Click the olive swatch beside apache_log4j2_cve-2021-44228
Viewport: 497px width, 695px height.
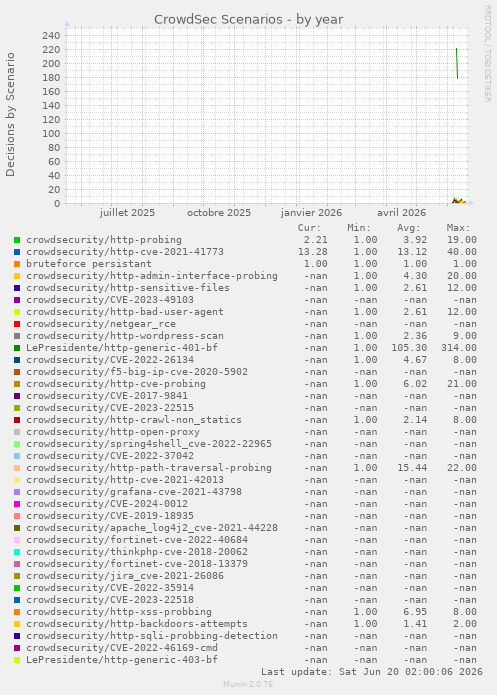pyautogui.click(x=17, y=528)
